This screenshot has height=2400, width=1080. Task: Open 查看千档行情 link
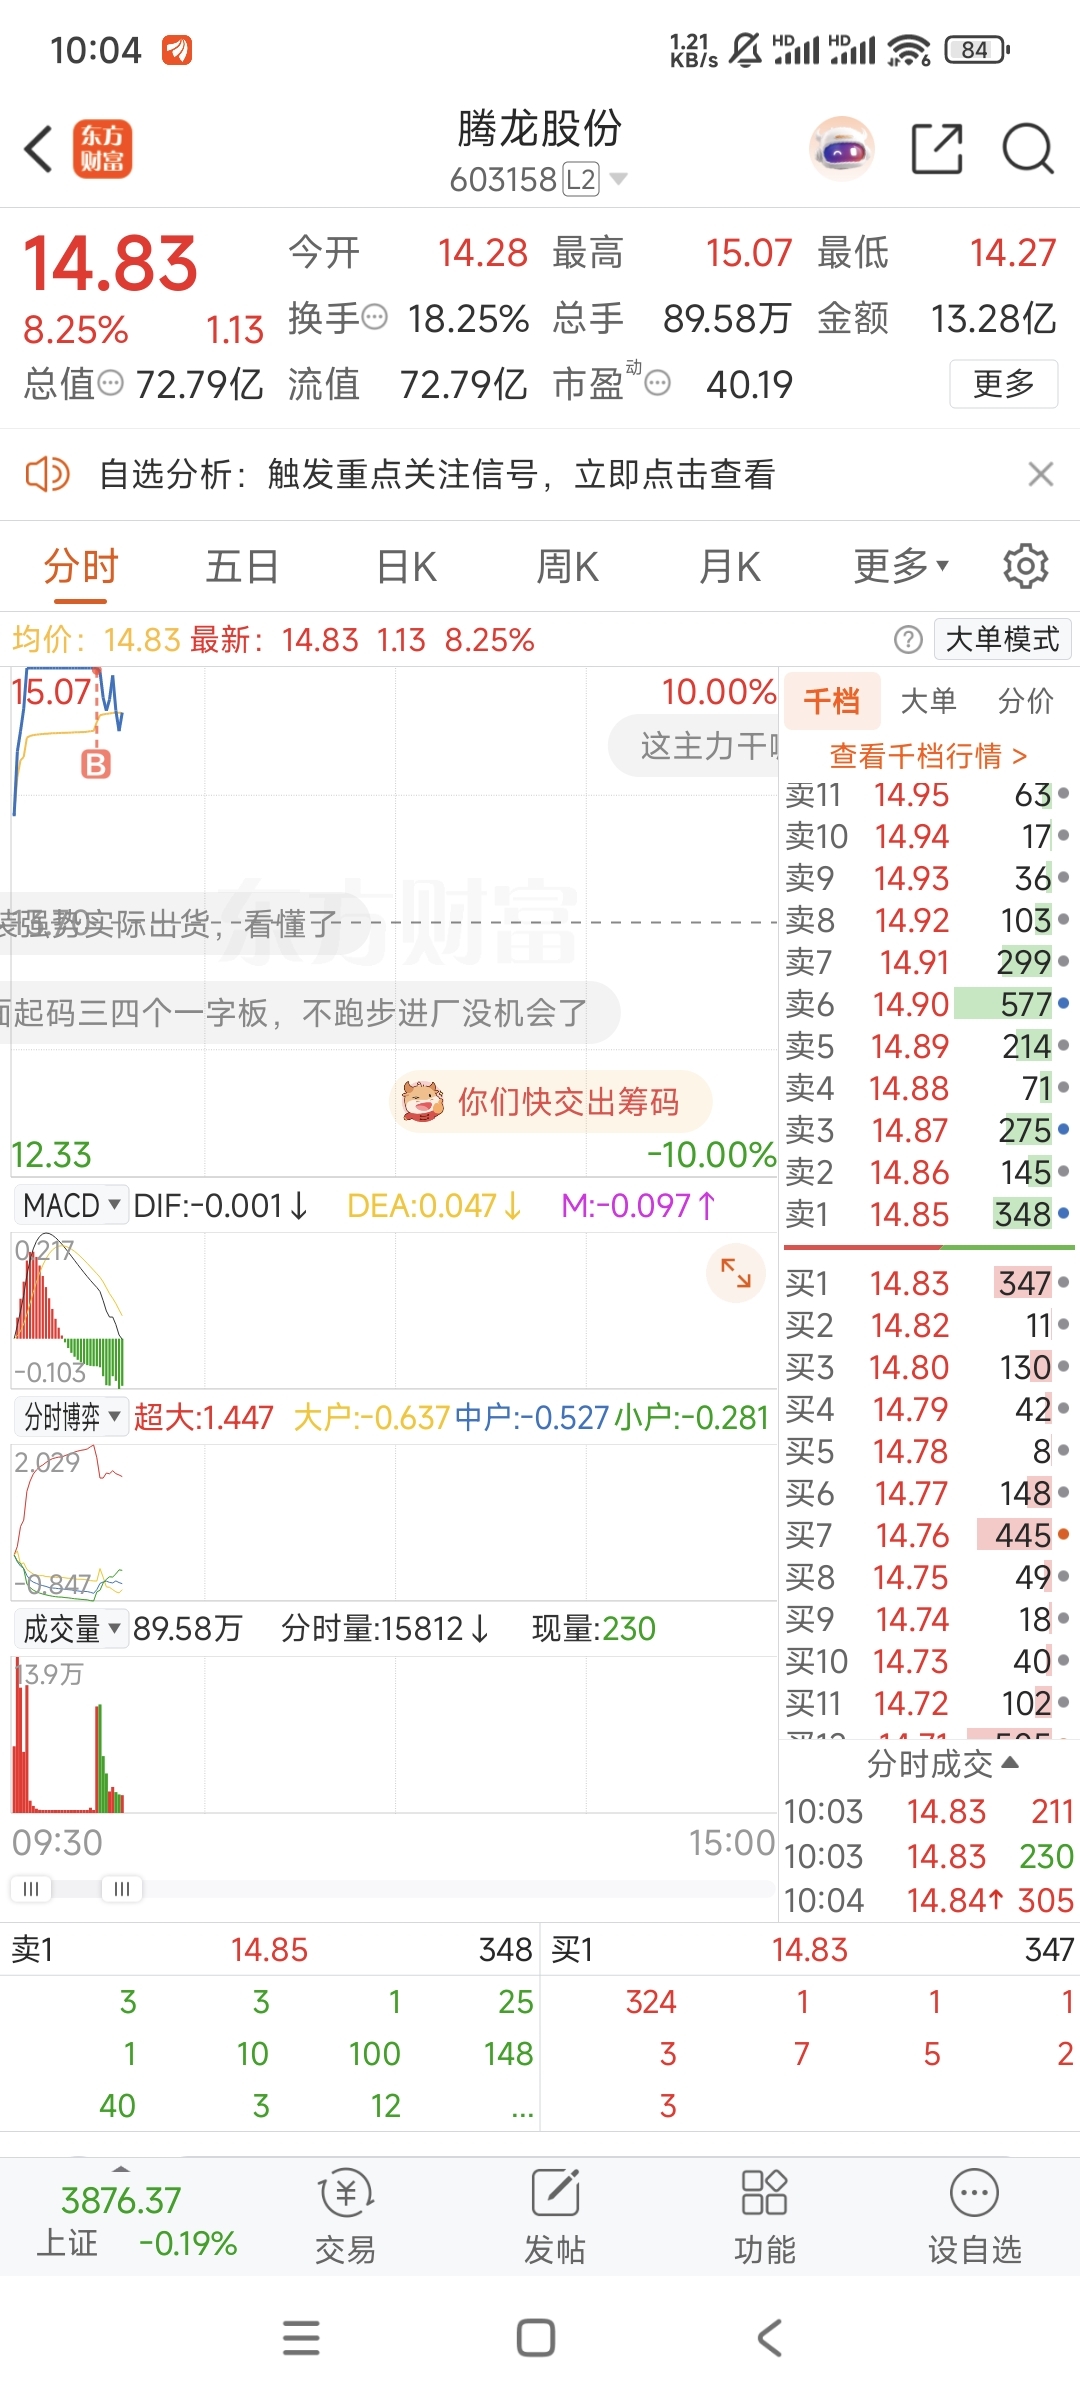pos(929,755)
